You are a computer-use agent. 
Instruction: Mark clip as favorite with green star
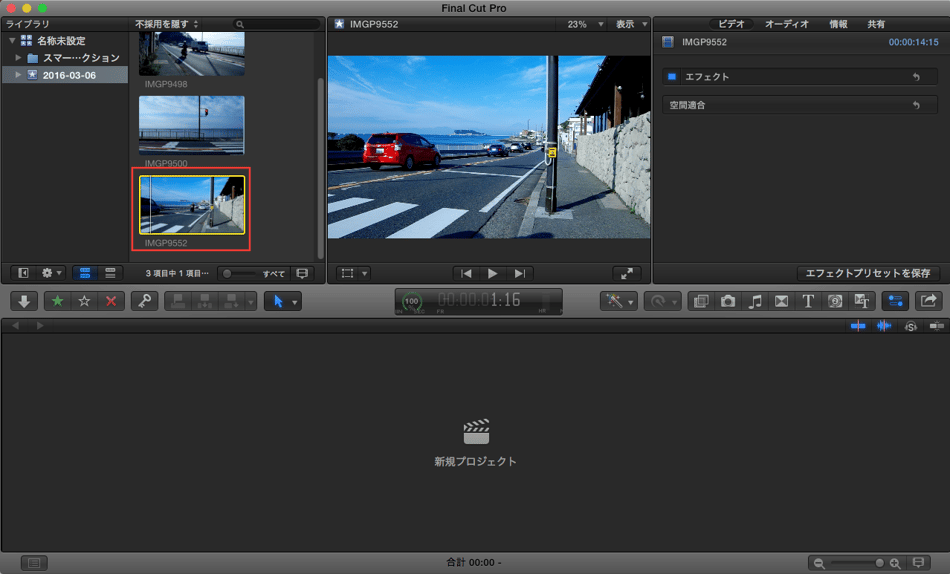coord(56,301)
